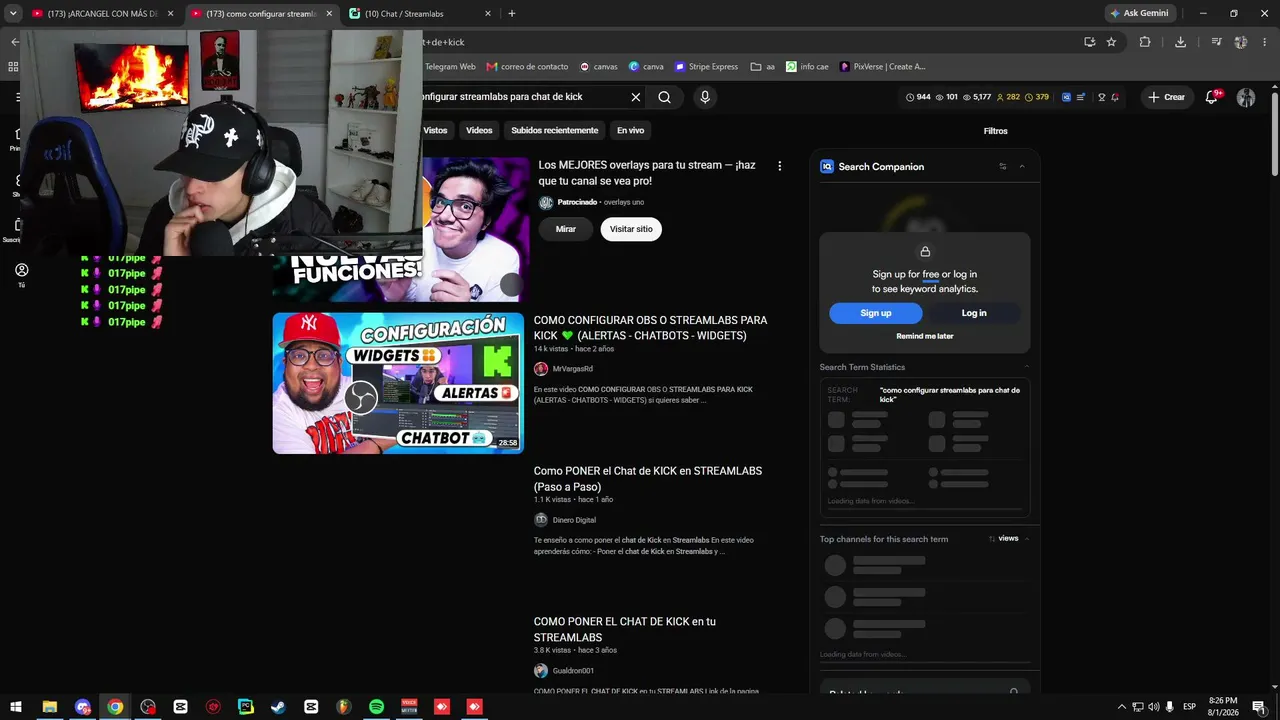Switch to the Chat / Streamlabs tab
1280x720 pixels.
tap(418, 14)
